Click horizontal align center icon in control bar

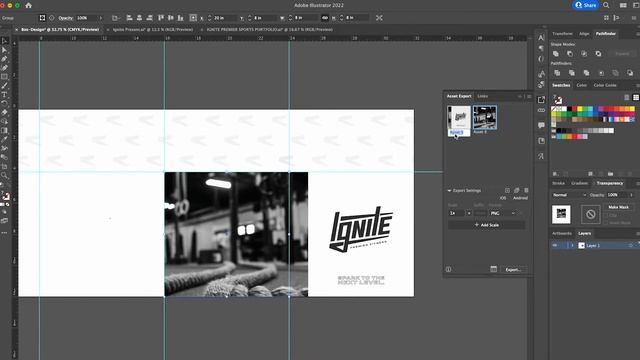pyautogui.click(x=140, y=18)
